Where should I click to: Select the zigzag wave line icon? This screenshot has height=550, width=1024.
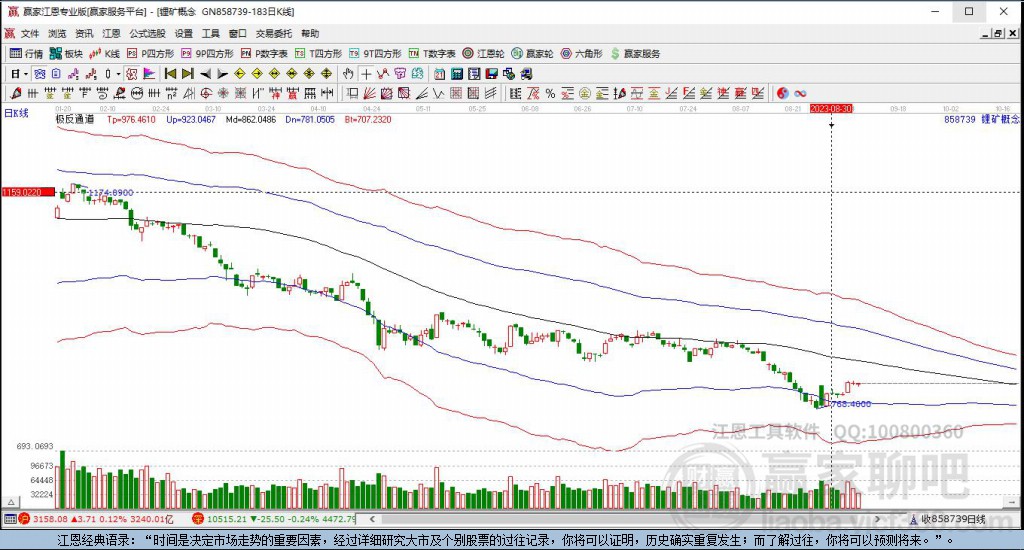438,93
